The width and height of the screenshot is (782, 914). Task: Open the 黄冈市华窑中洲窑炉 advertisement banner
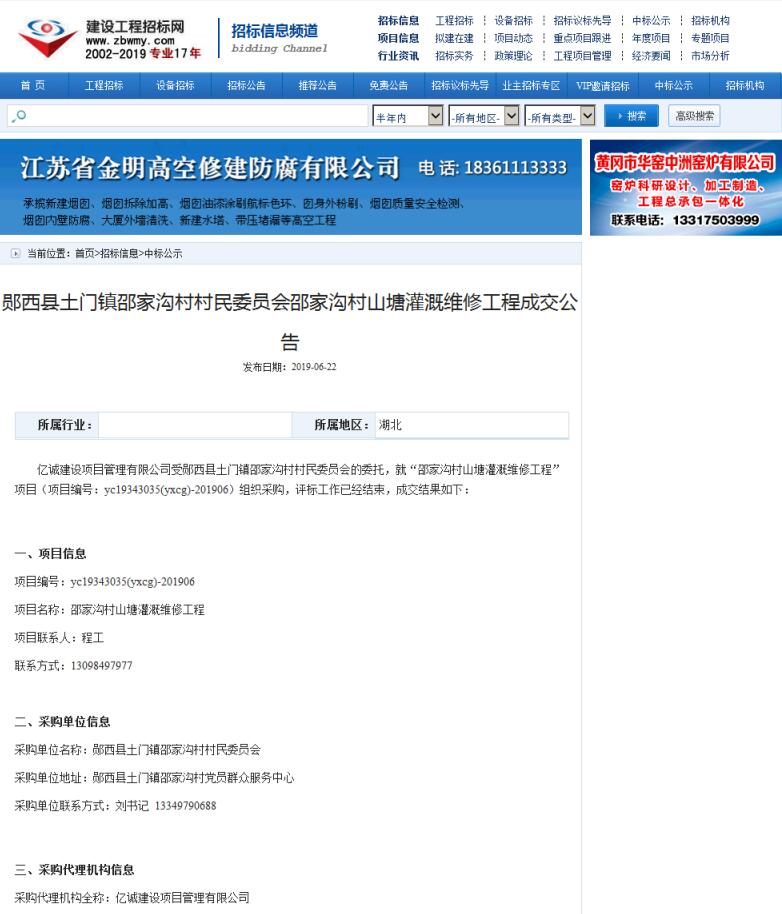click(x=685, y=187)
